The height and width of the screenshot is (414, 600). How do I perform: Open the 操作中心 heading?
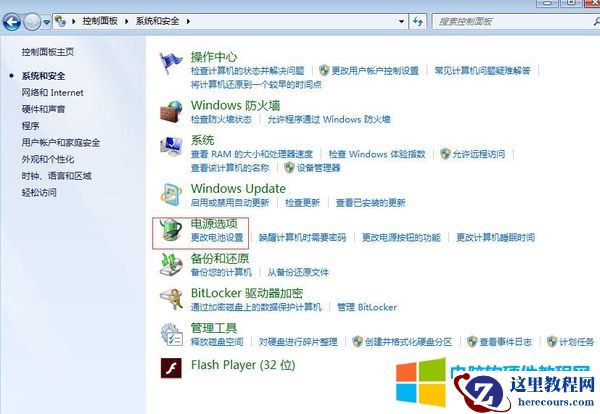pyautogui.click(x=214, y=57)
